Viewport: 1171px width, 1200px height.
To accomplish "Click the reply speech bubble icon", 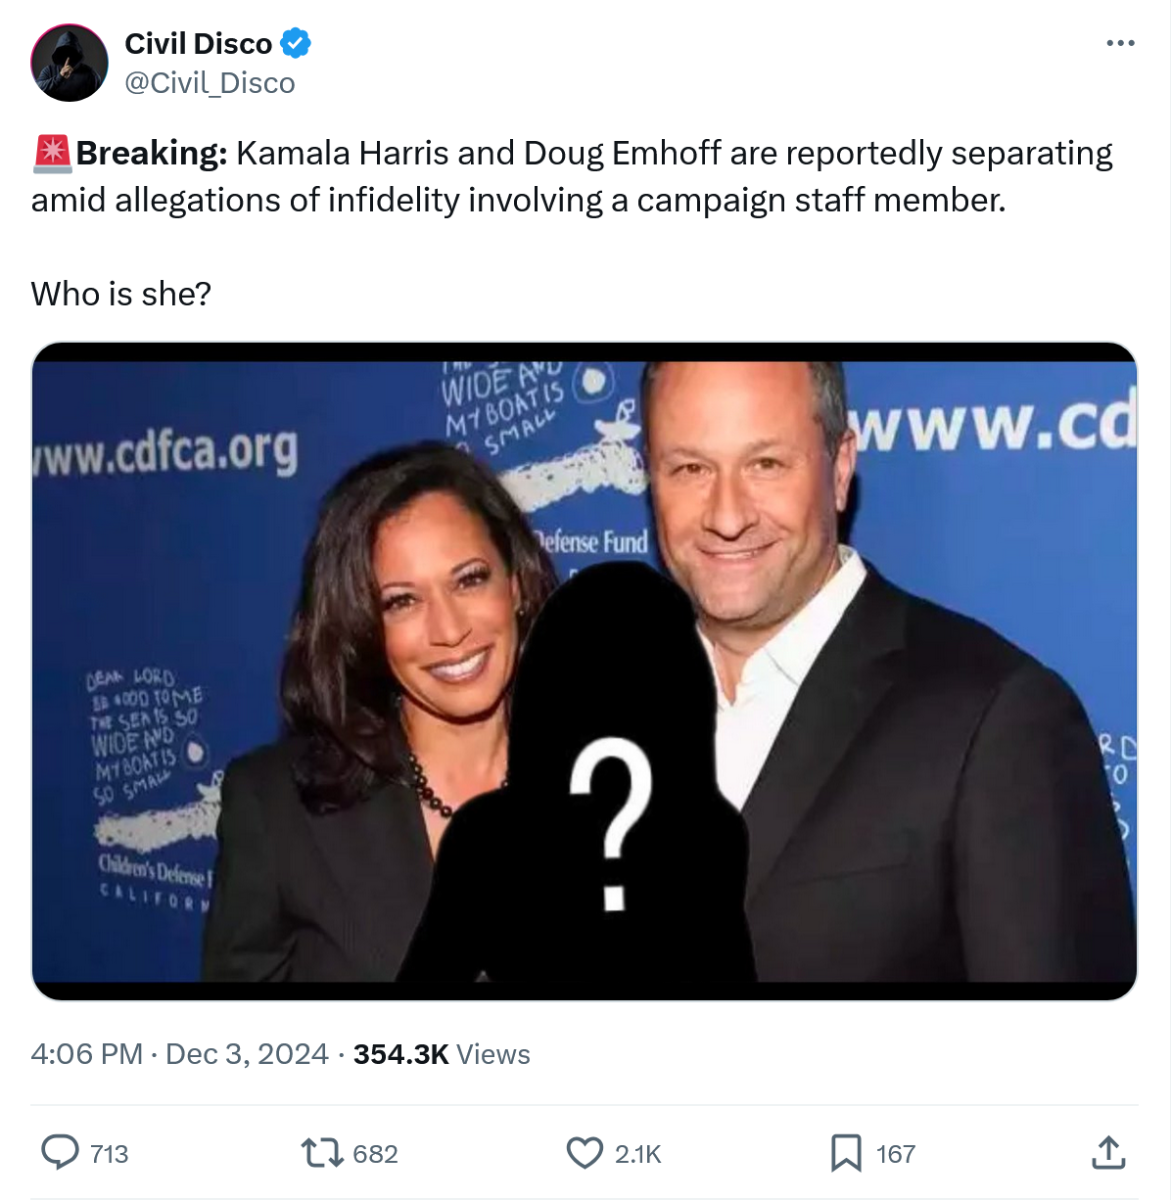I will 60,1152.
